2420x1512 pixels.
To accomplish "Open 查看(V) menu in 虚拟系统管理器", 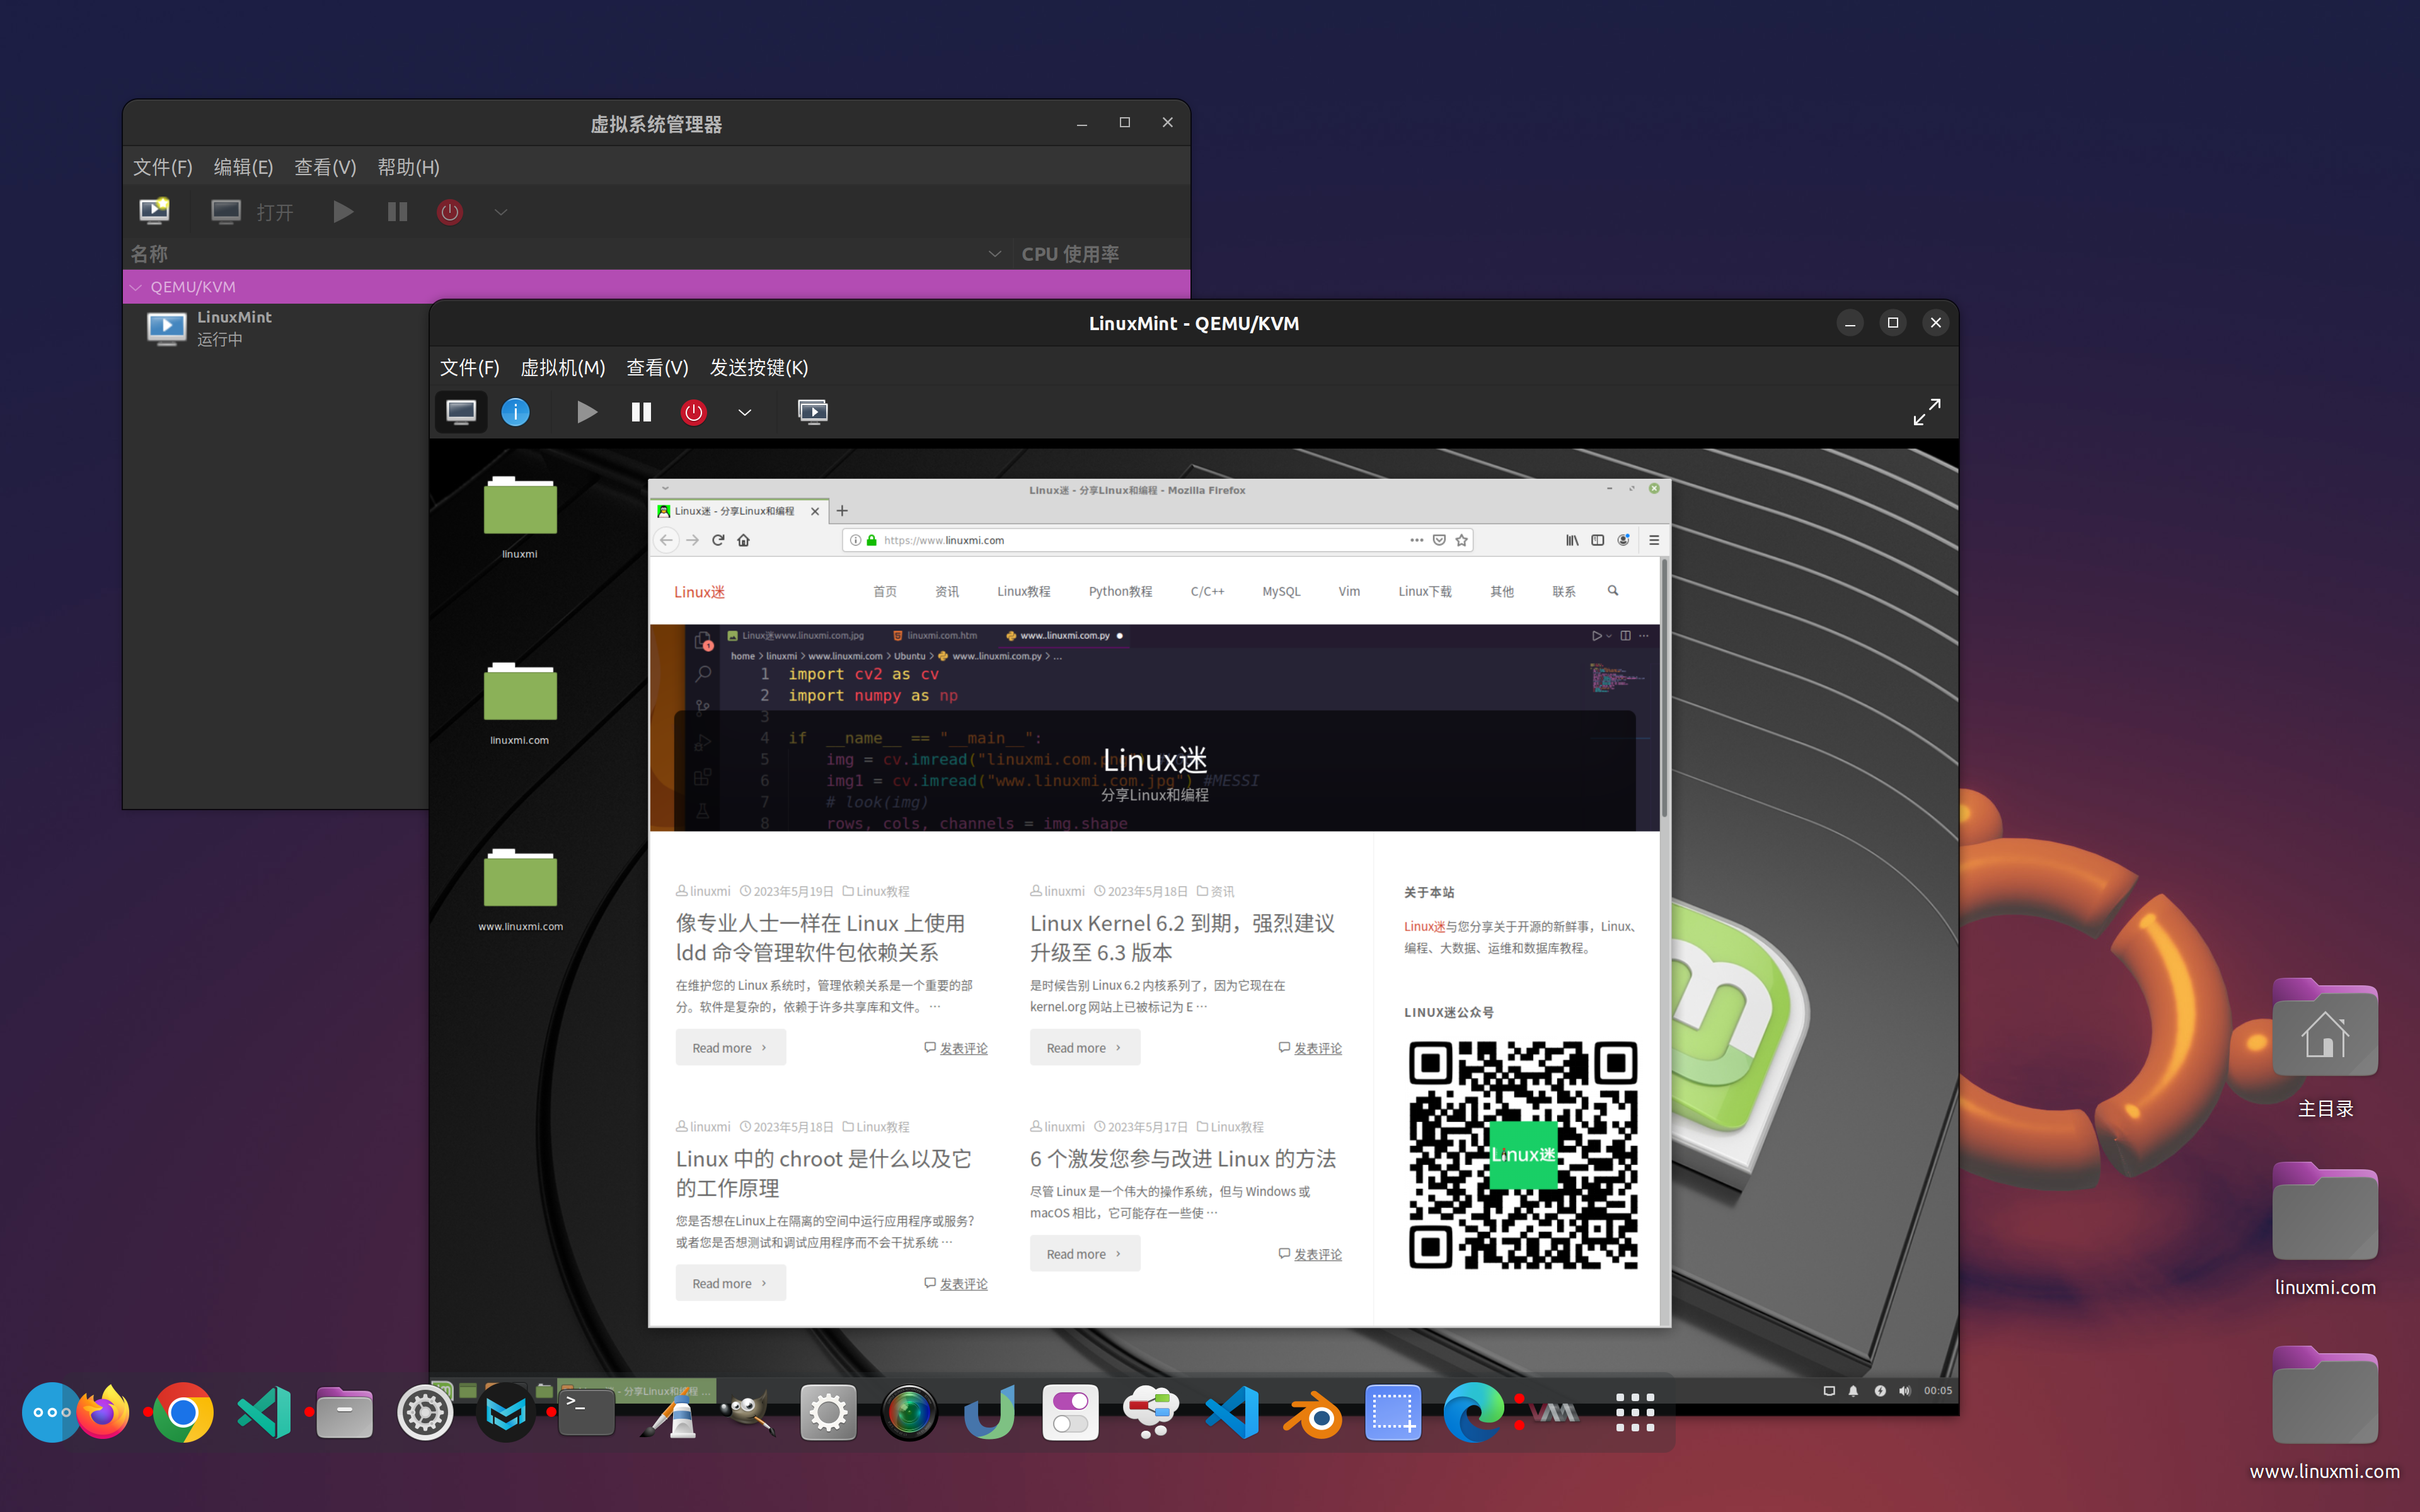I will [325, 167].
